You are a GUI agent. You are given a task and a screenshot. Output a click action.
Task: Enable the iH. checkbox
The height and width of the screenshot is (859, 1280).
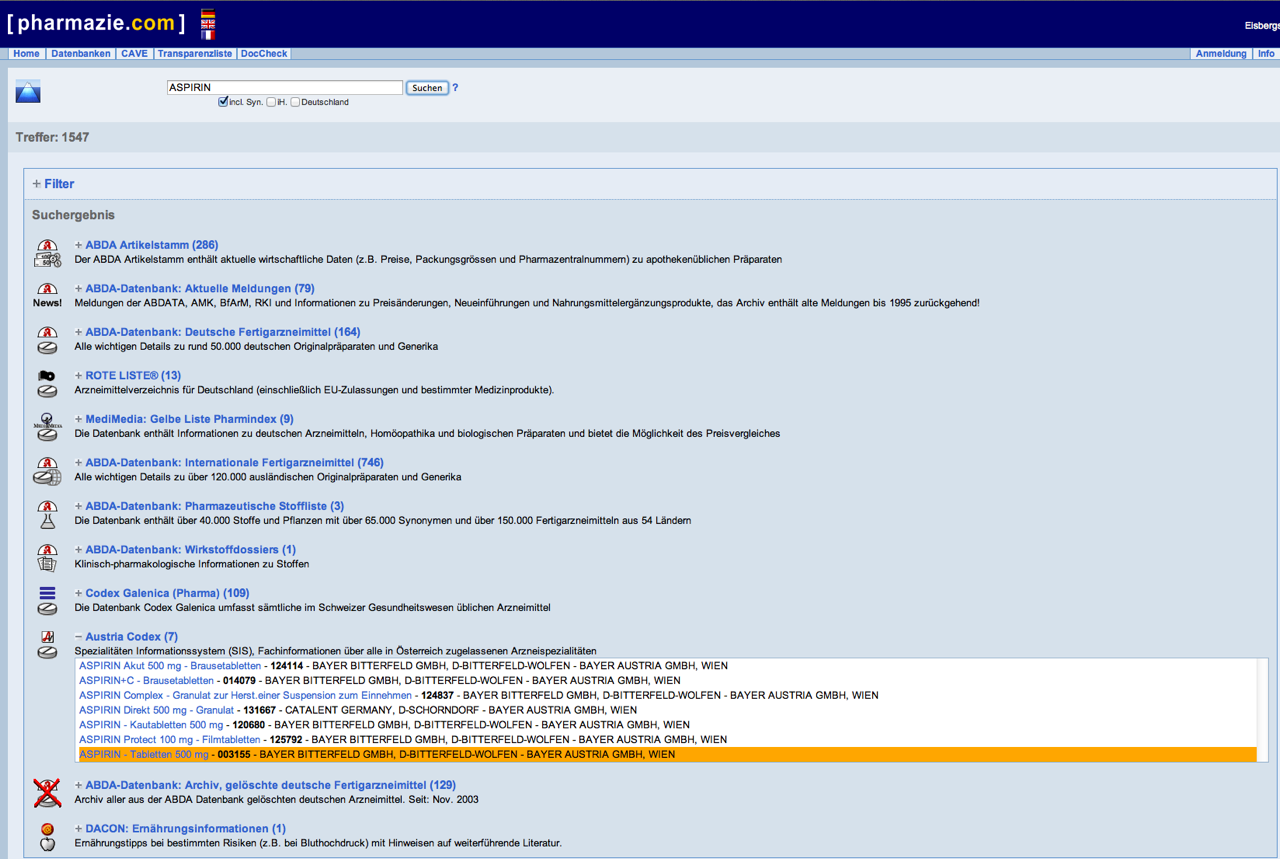pyautogui.click(x=271, y=102)
